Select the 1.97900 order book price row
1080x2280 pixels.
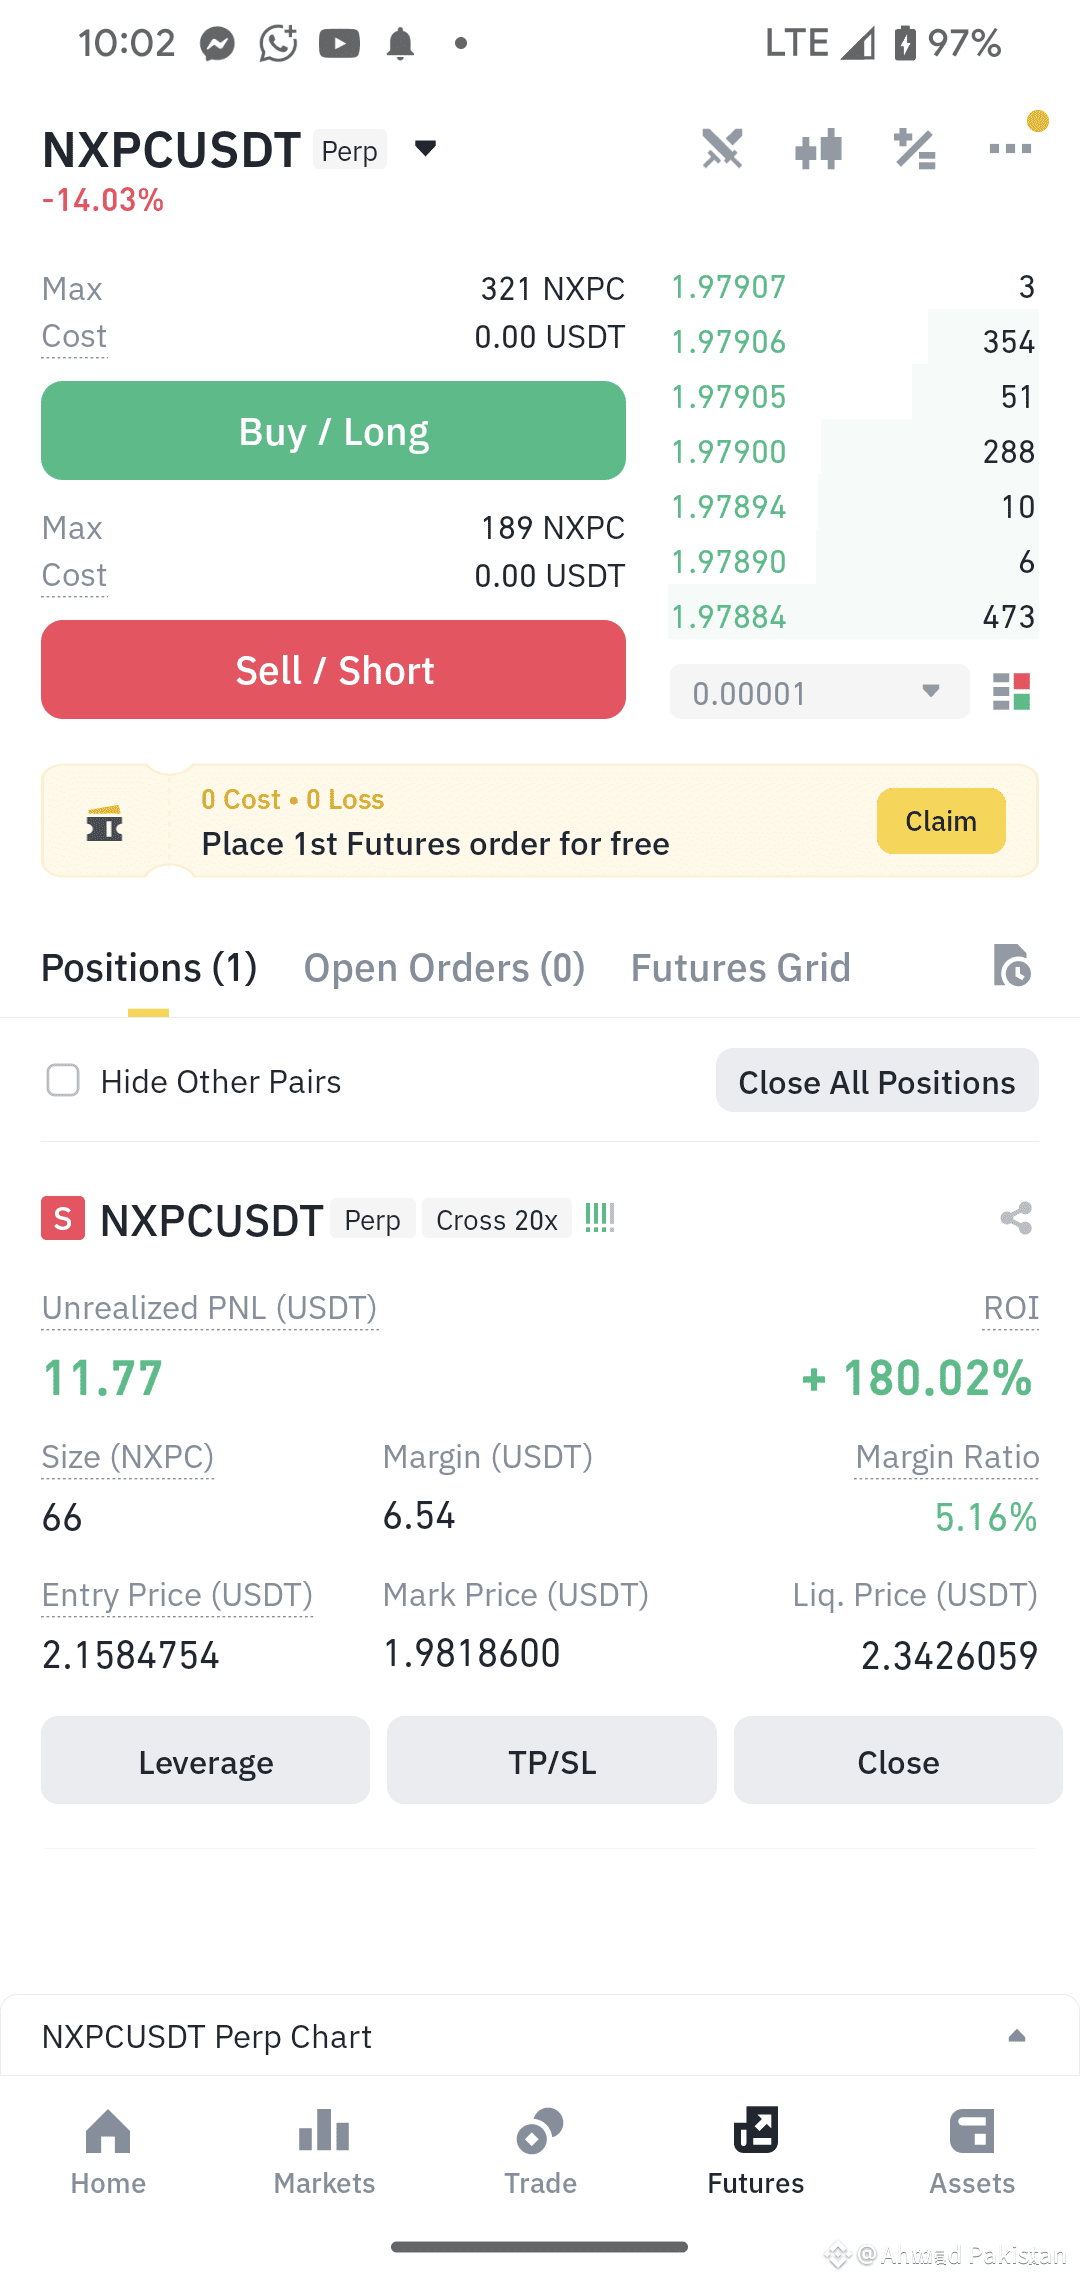854,452
